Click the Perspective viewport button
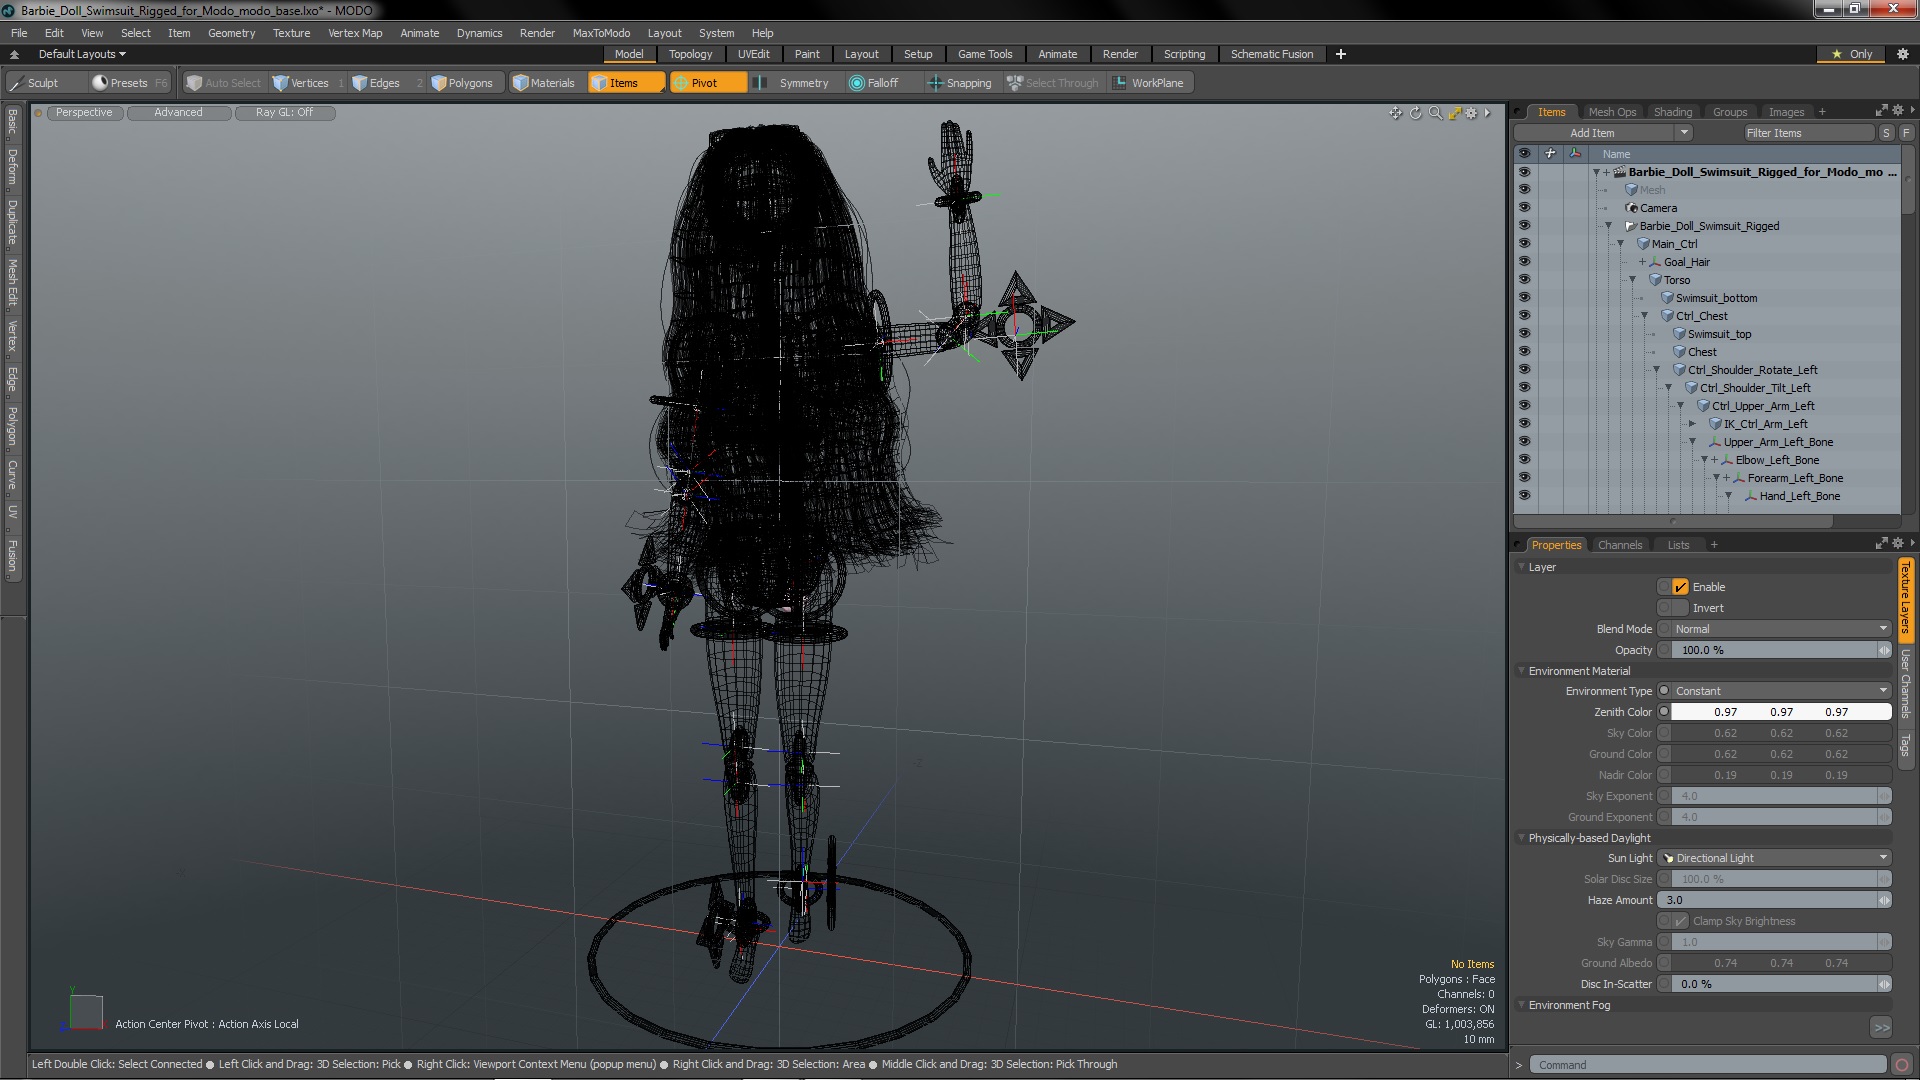The width and height of the screenshot is (1920, 1080). (x=84, y=112)
